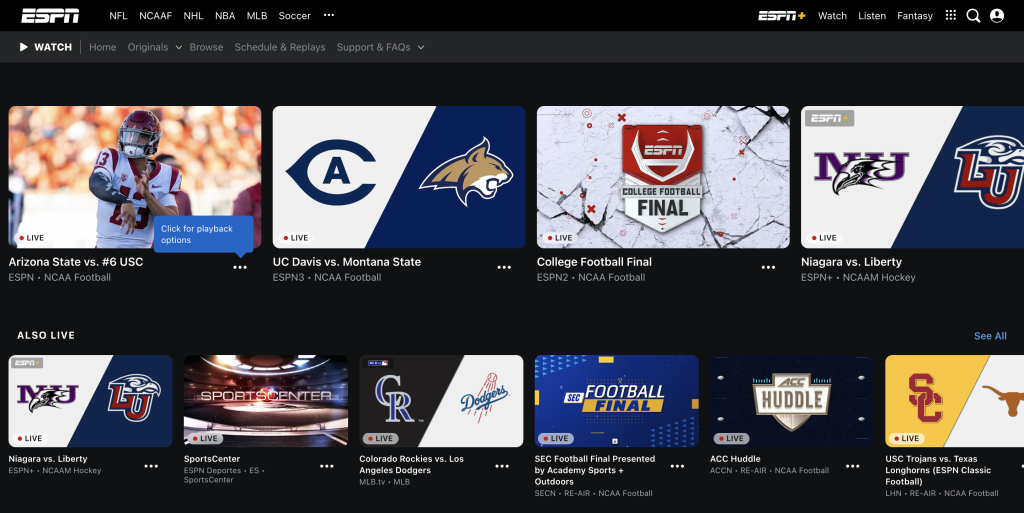Open options for SportsCenter
This screenshot has width=1024, height=513.
click(x=327, y=466)
